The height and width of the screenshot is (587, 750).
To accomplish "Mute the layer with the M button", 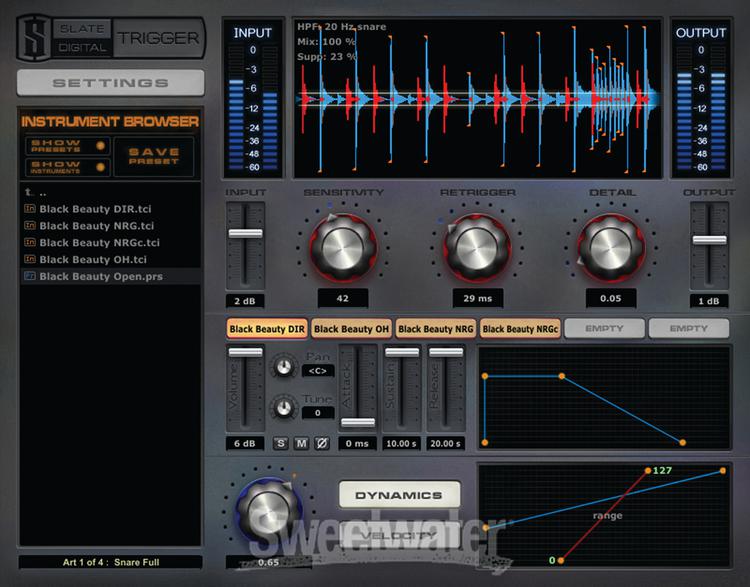I will pos(301,443).
